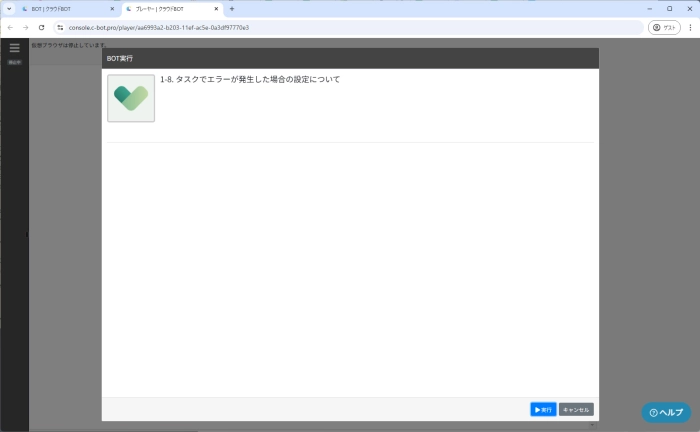Open the ゲスト profile button

coord(664,27)
